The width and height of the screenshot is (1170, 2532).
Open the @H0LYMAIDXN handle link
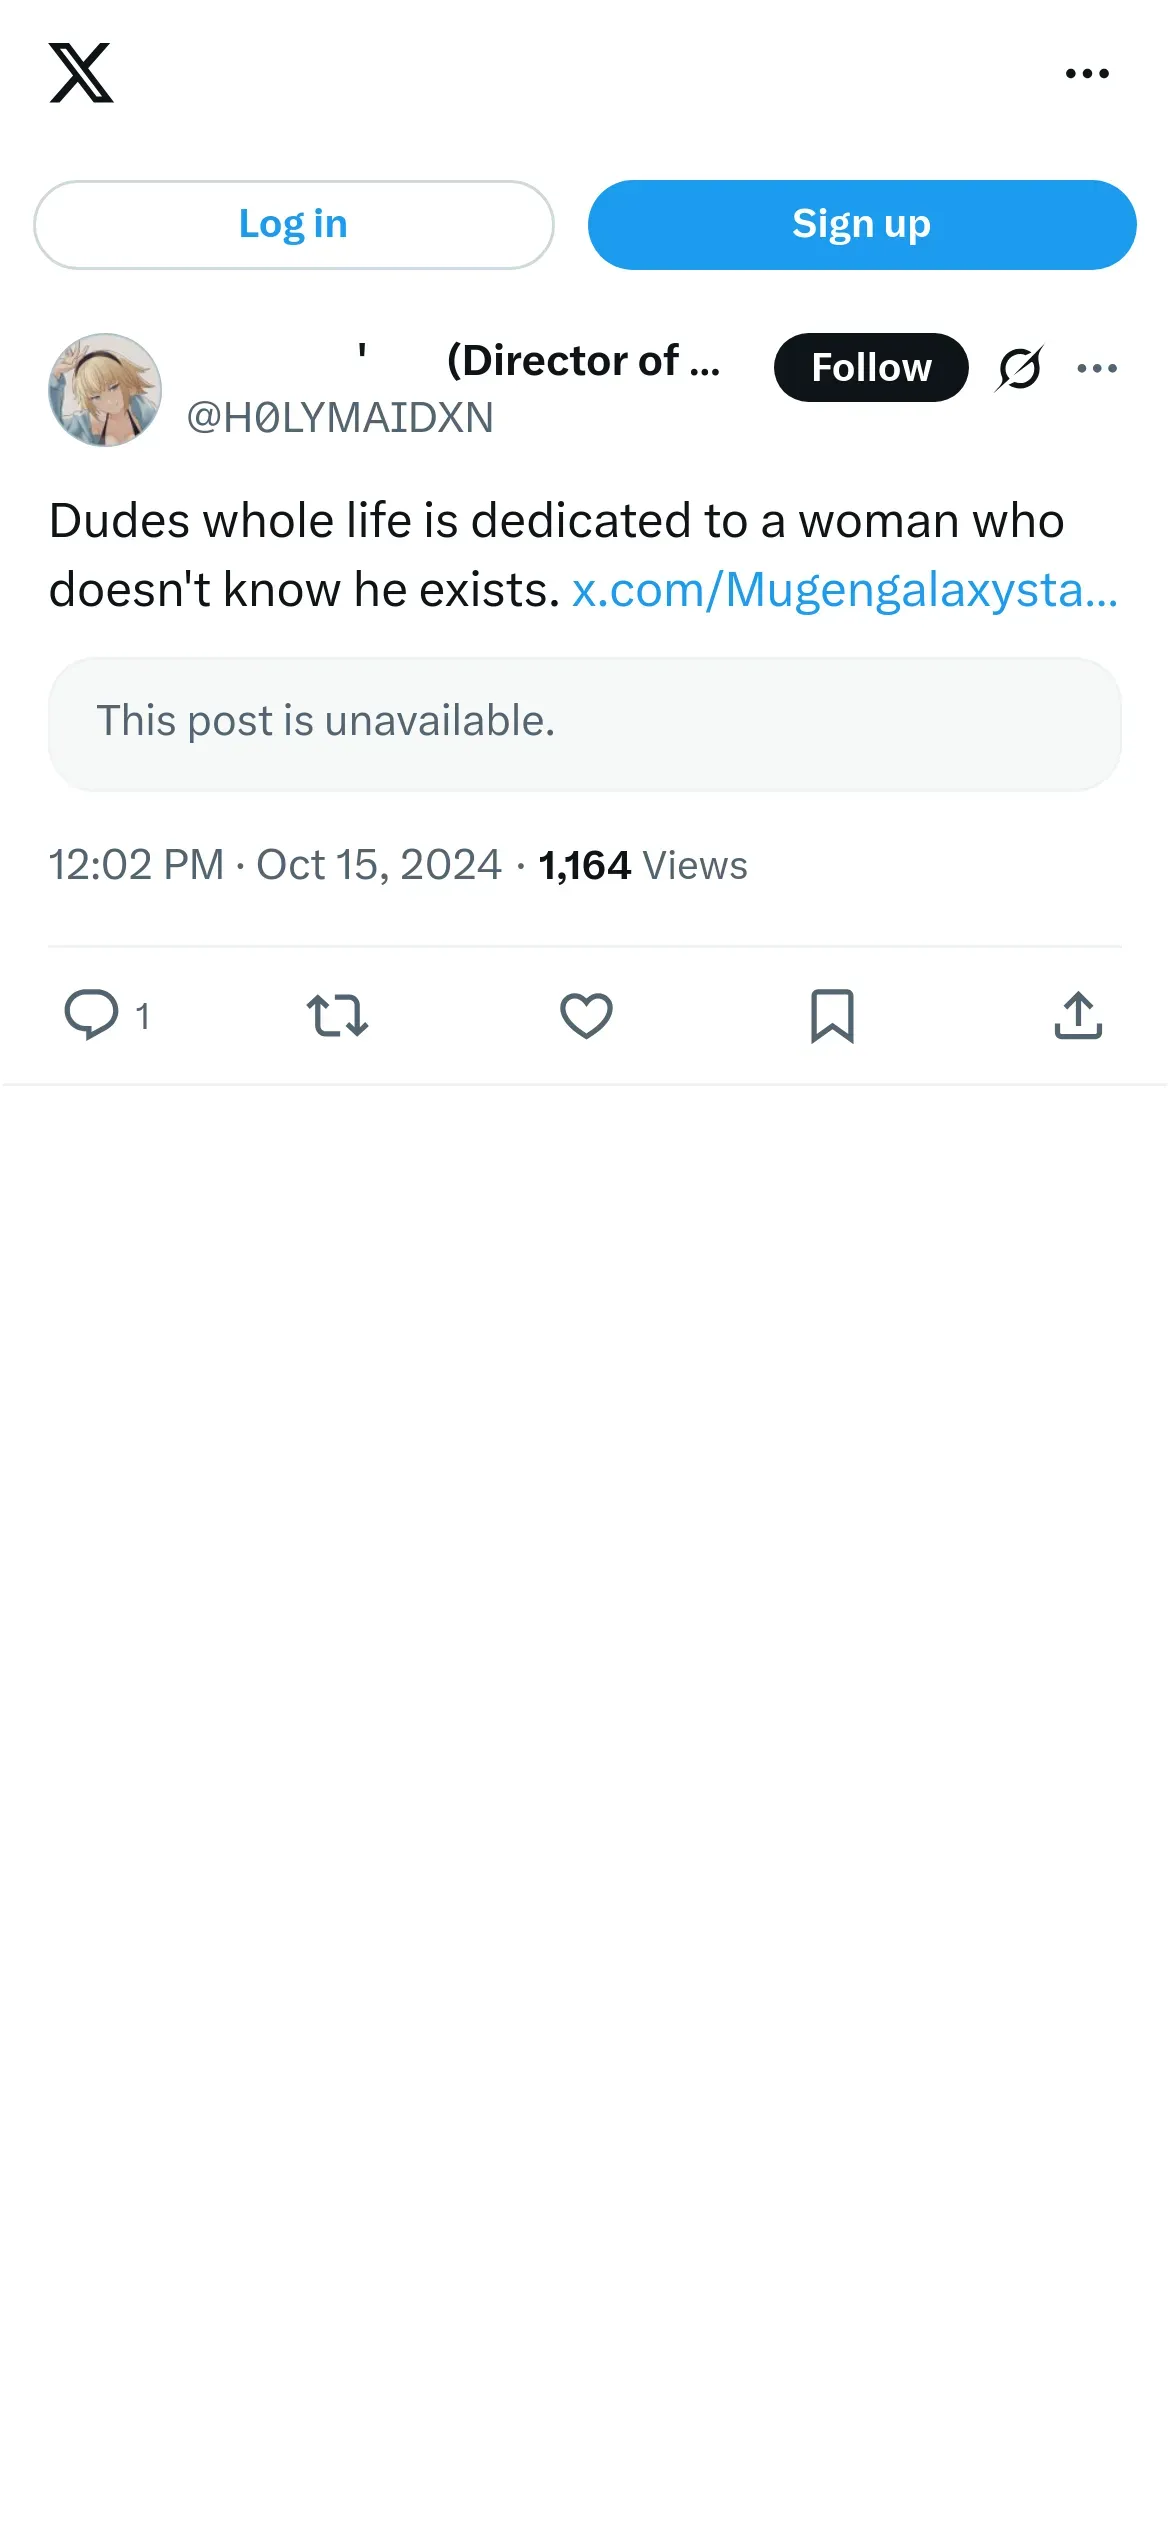tap(340, 418)
